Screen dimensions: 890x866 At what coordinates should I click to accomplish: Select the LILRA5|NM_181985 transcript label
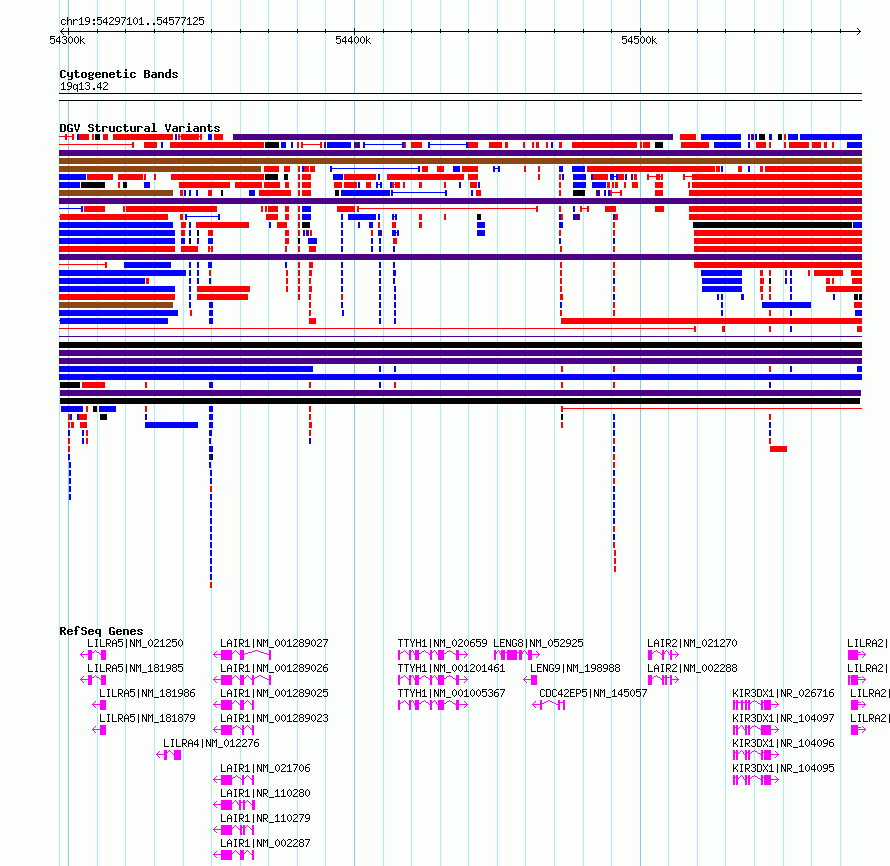click(x=135, y=669)
